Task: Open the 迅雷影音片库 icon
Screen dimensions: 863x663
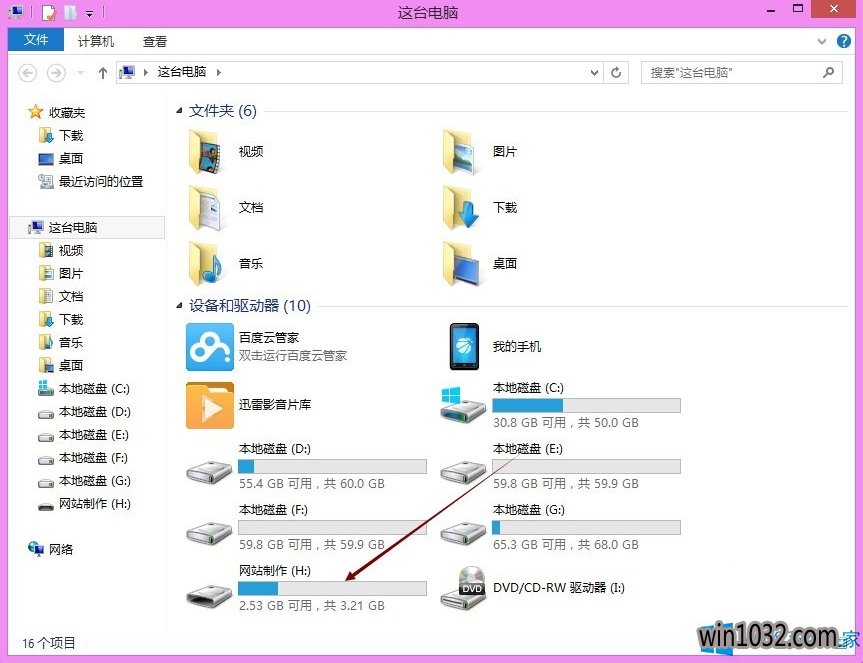Action: pos(209,405)
